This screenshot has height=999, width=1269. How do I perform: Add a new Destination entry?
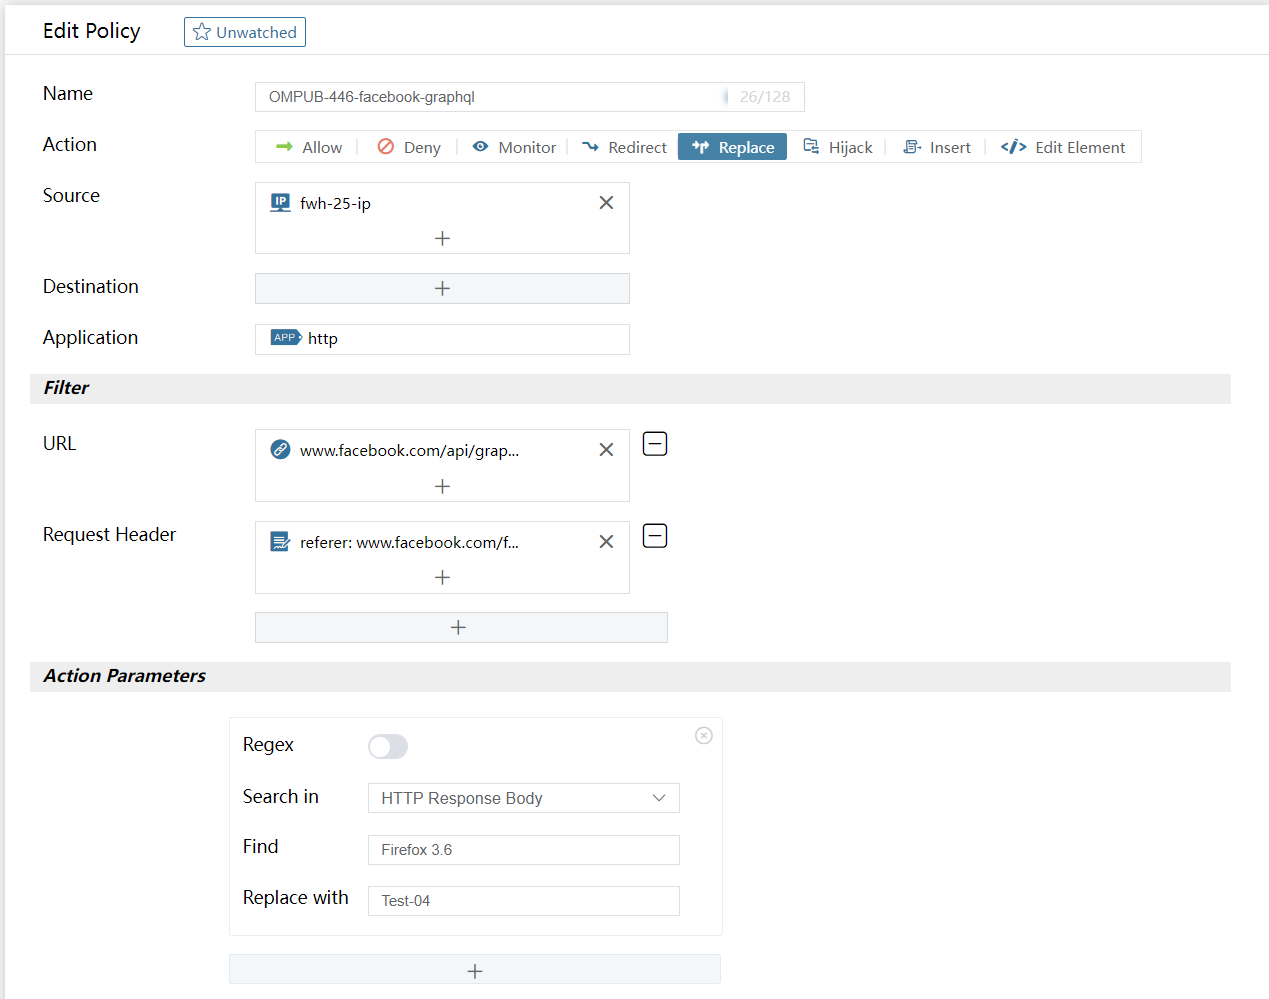[442, 288]
